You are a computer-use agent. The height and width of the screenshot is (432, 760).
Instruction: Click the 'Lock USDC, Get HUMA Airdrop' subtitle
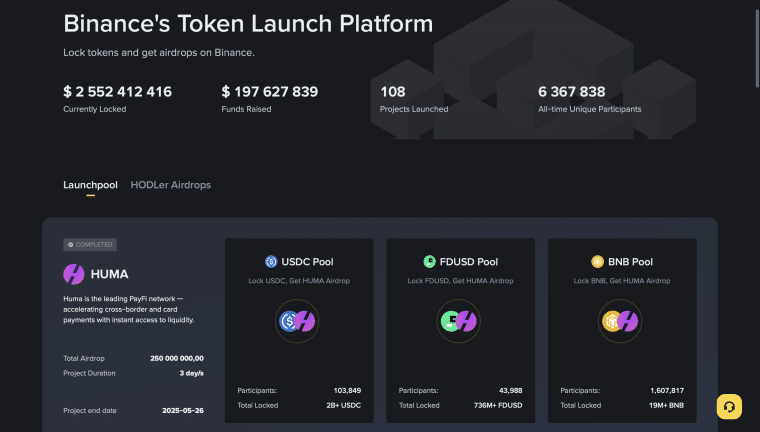coord(299,281)
